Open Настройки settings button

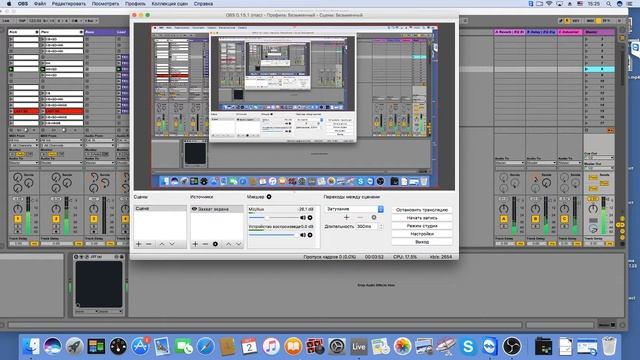(x=422, y=234)
